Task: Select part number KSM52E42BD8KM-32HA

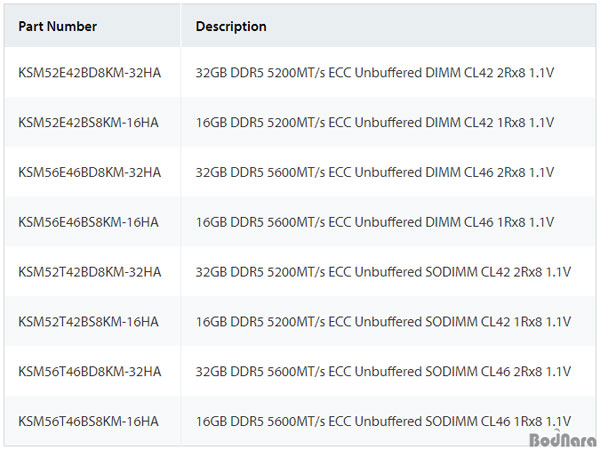Action: [90, 73]
